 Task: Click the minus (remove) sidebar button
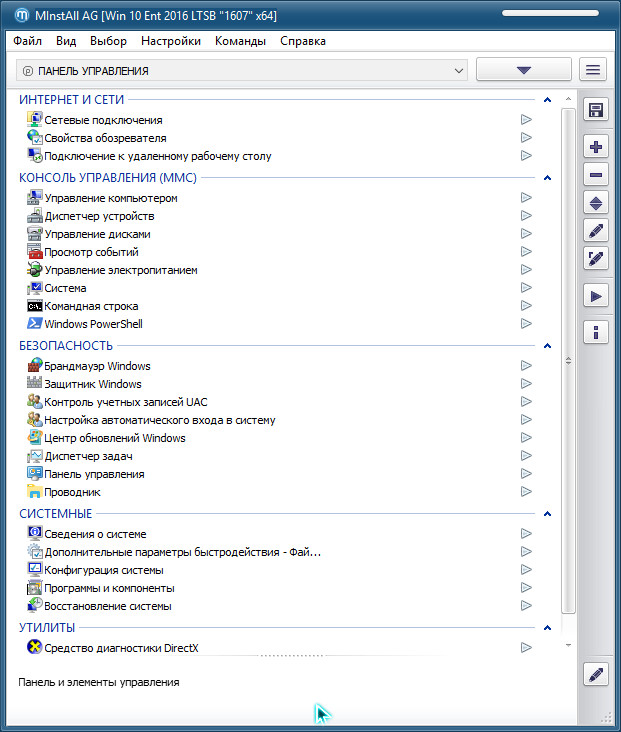click(595, 175)
